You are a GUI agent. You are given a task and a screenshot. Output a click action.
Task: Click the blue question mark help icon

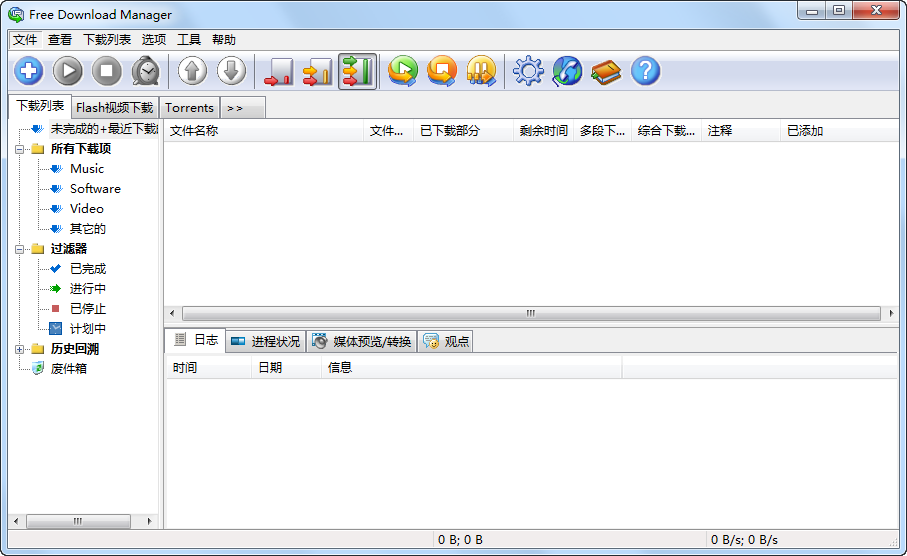[x=646, y=72]
